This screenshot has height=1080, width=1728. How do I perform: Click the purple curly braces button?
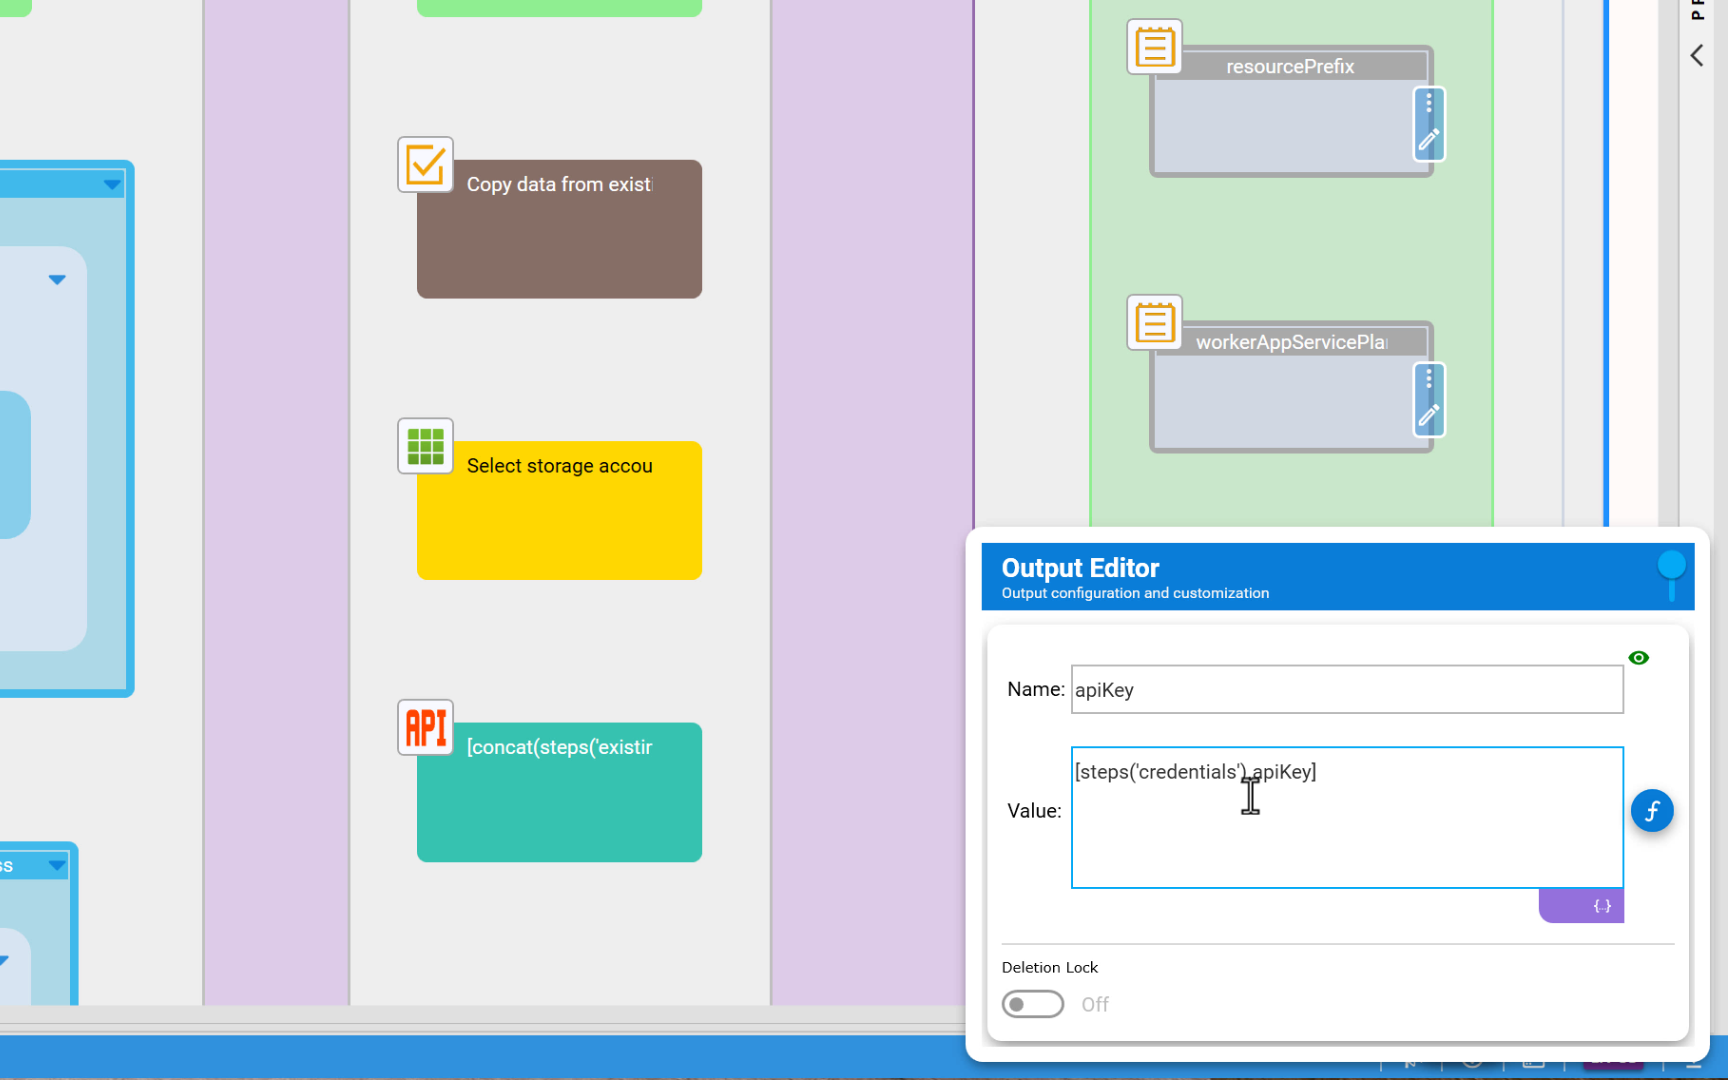(x=1601, y=906)
